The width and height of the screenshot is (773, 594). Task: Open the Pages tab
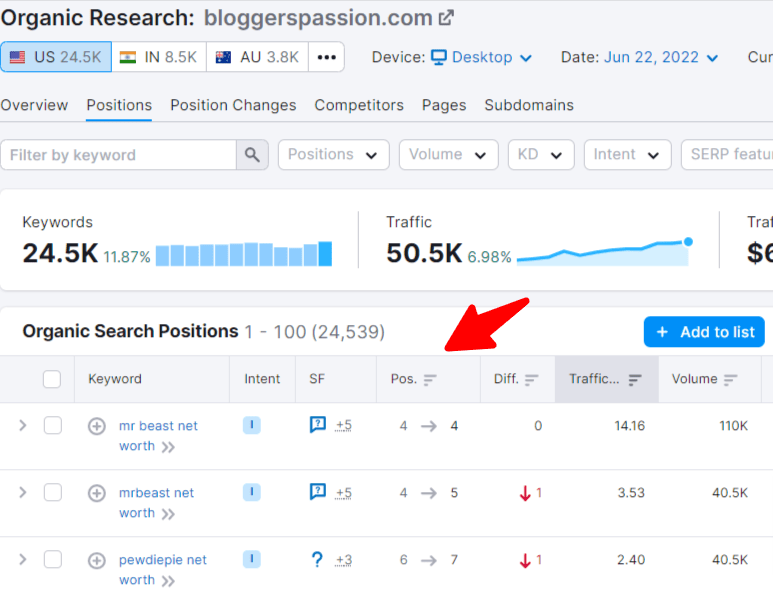pos(444,105)
